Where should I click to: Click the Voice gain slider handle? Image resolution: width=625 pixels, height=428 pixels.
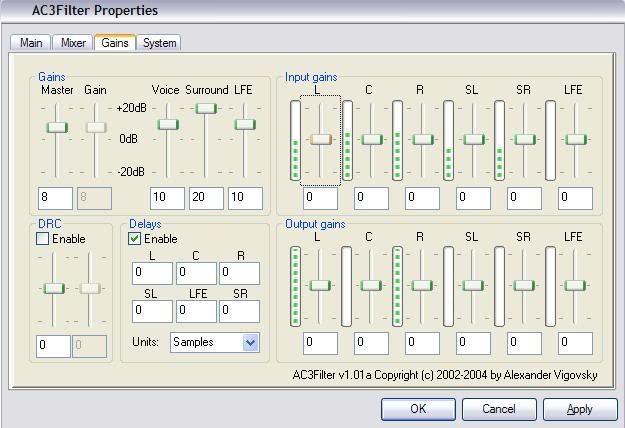point(168,124)
